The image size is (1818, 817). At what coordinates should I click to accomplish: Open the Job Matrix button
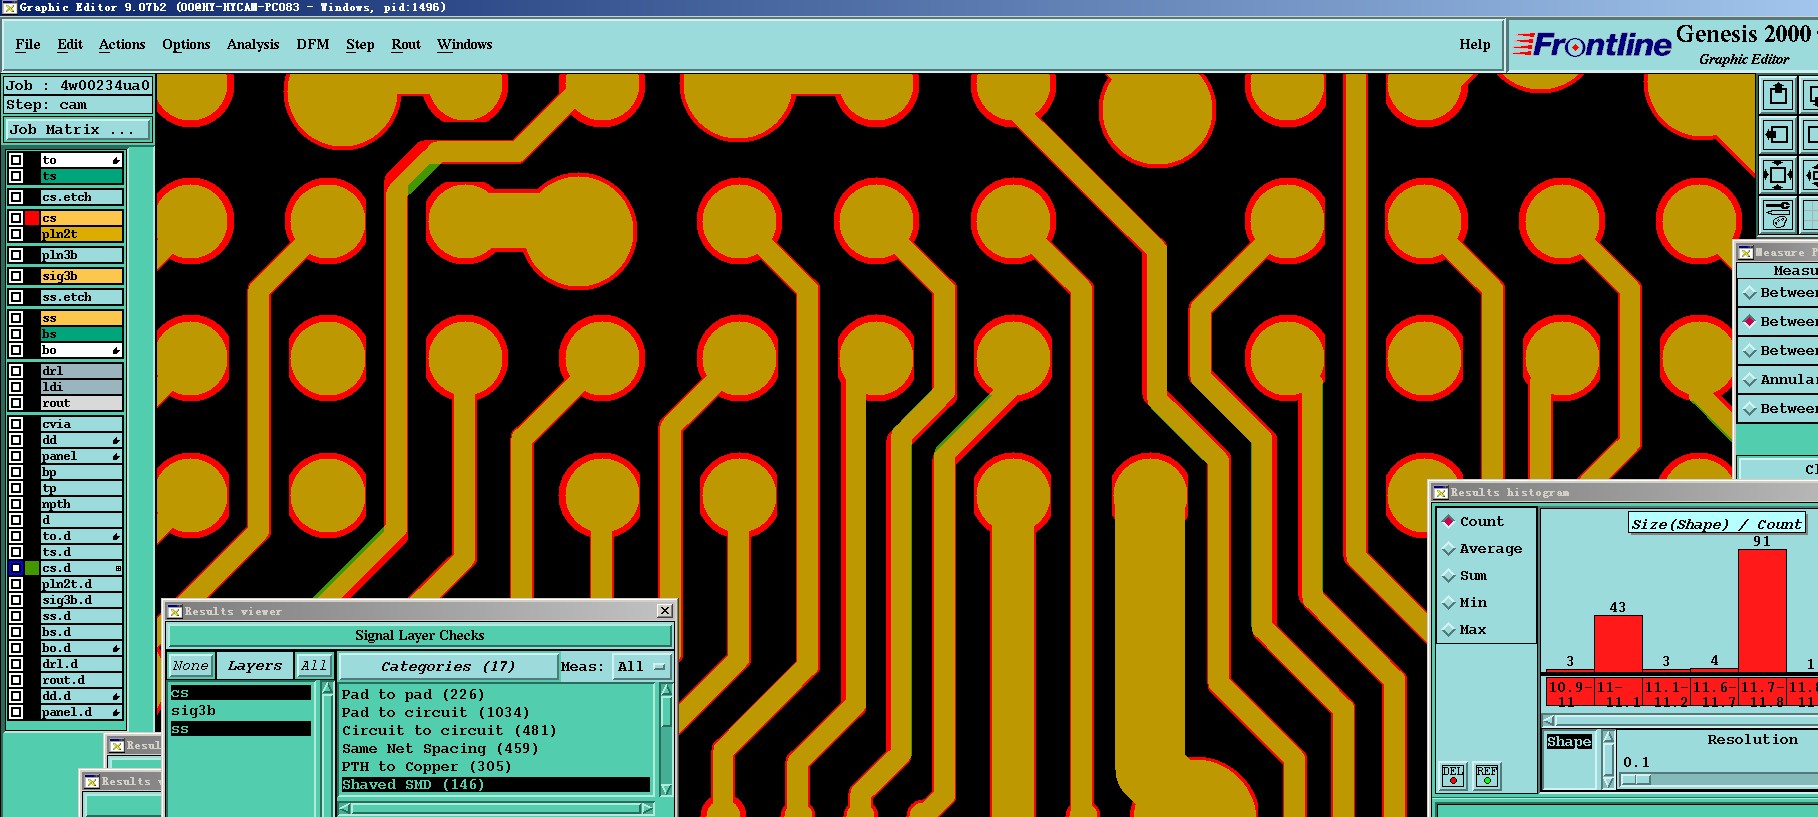coord(78,130)
